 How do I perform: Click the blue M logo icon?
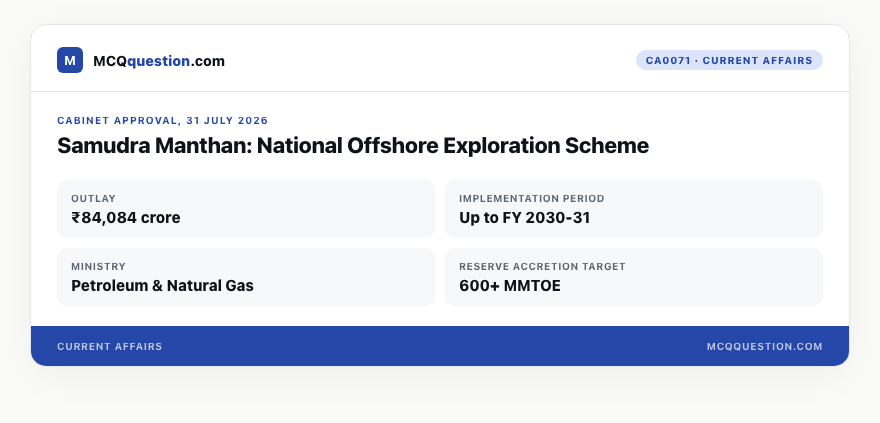(x=70, y=60)
